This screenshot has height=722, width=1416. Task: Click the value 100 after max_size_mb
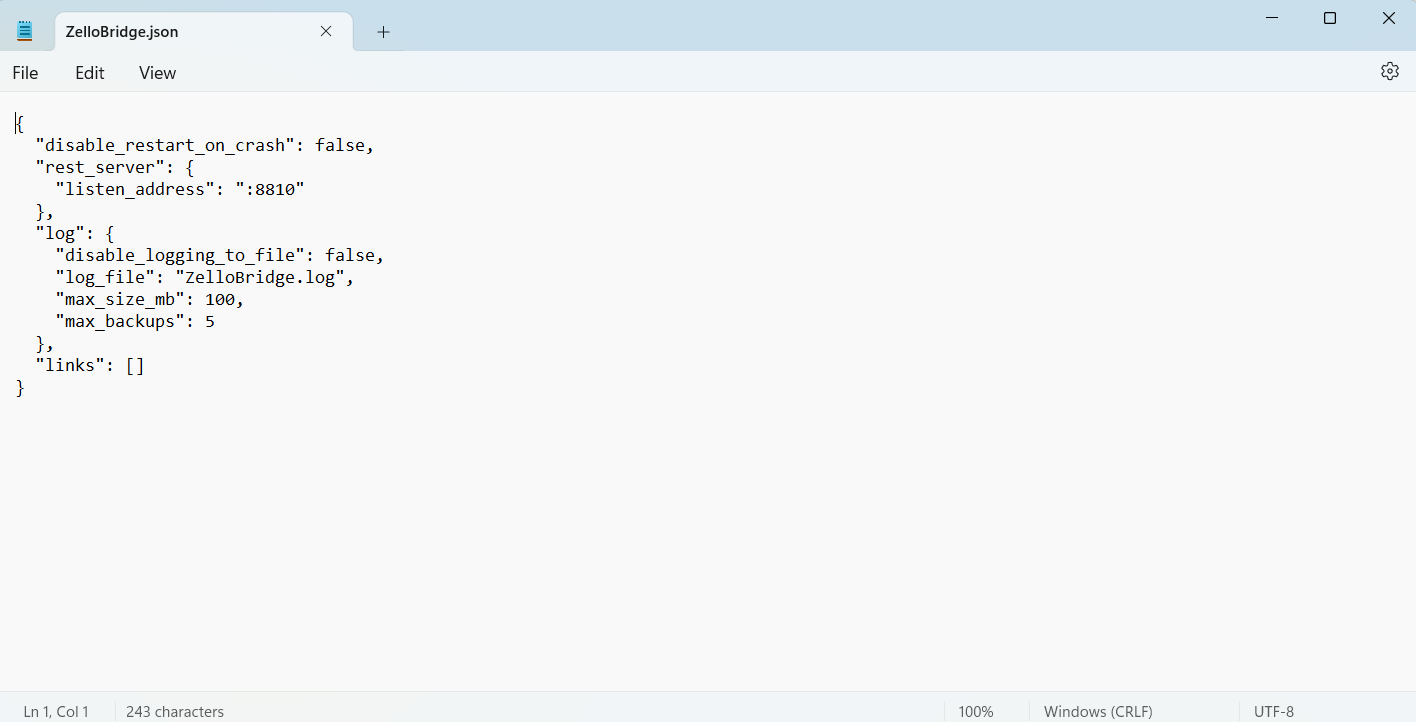coord(220,300)
